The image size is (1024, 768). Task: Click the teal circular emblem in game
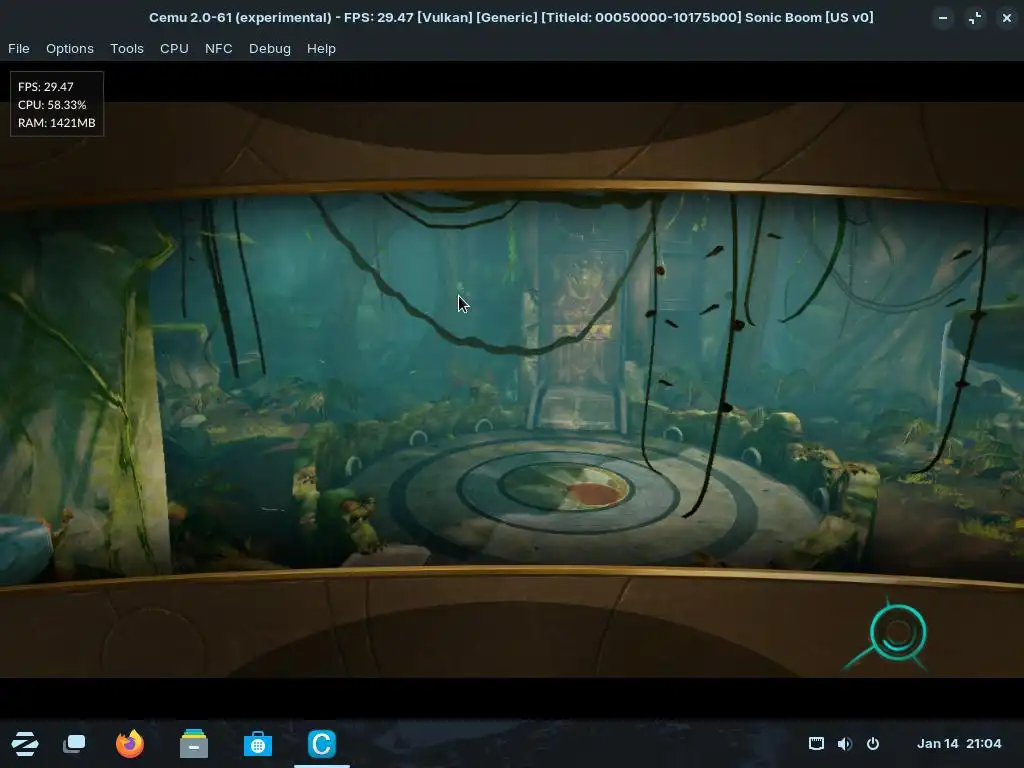[897, 632]
